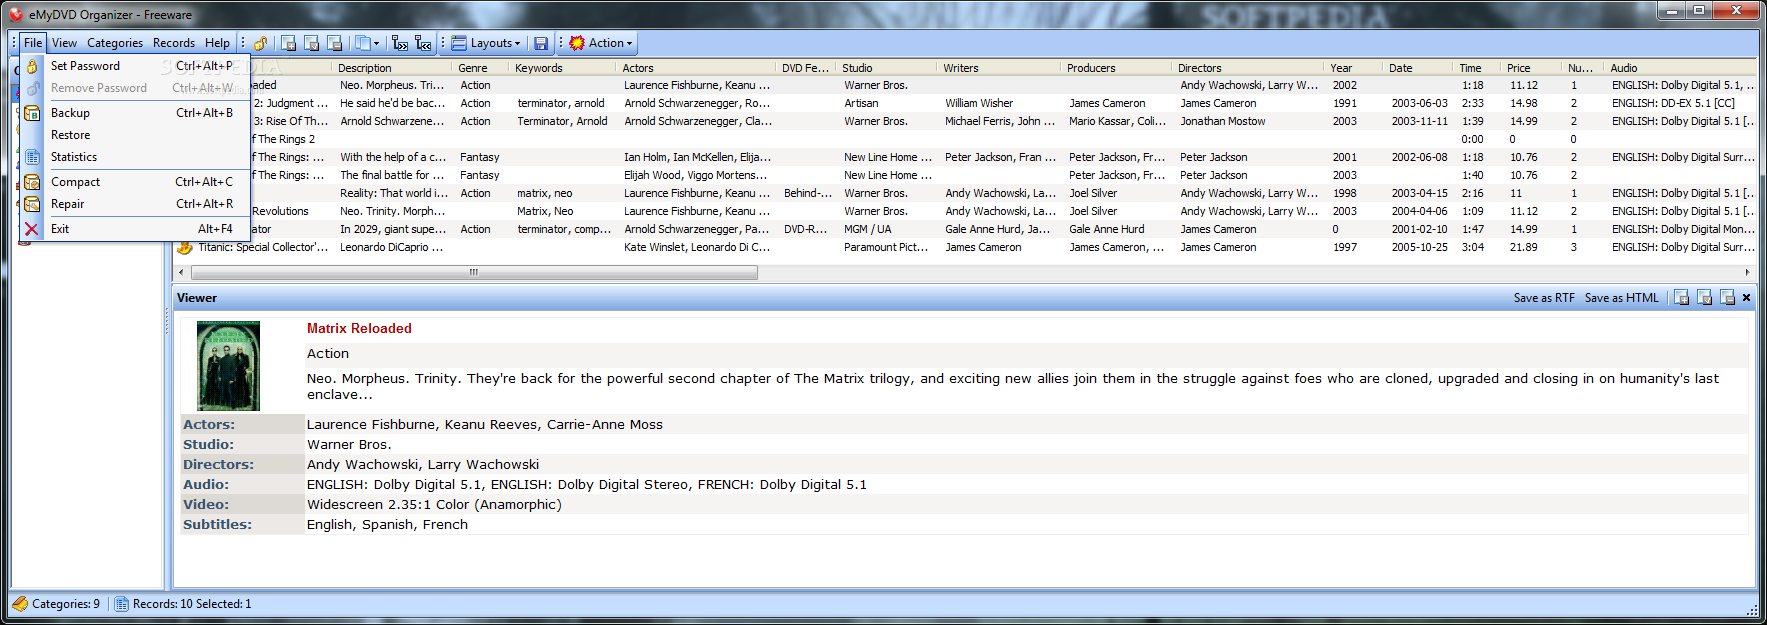
Task: Select the Titanic: Special Collector's row
Action: point(966,247)
